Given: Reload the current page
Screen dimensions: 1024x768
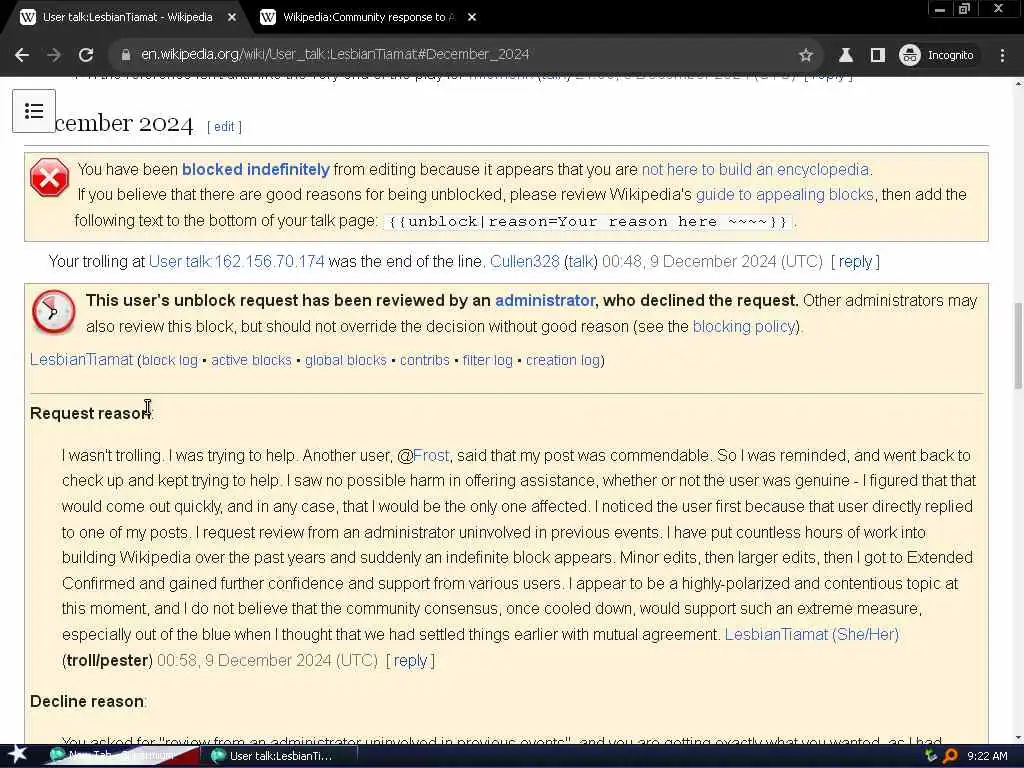Looking at the screenshot, I should (86, 55).
